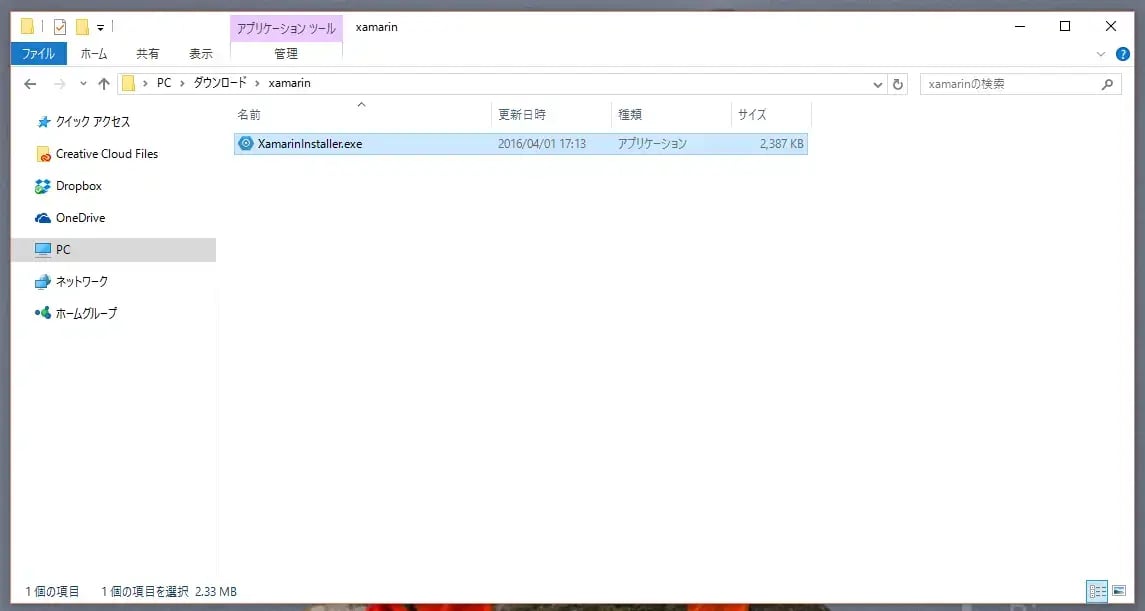This screenshot has height=611, width=1145.
Task: Click the search magnifier icon
Action: [1108, 85]
